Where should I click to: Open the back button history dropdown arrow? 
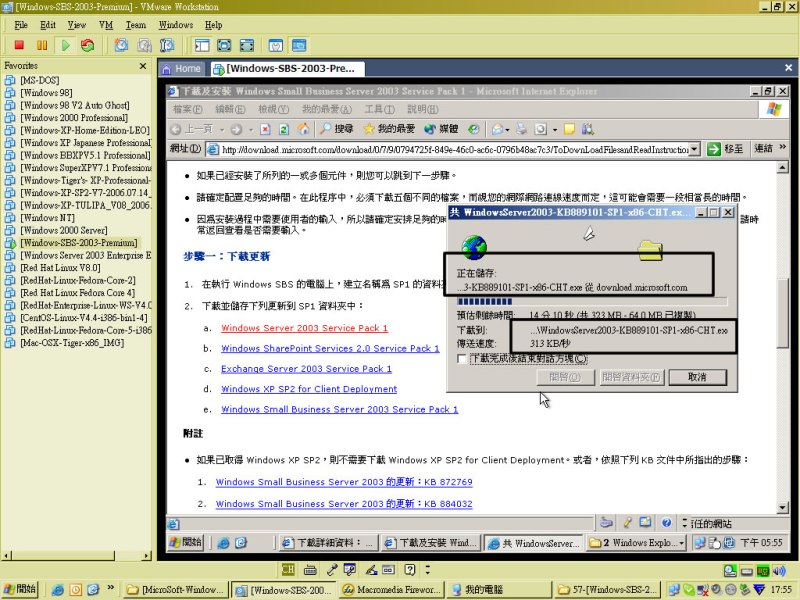click(222, 130)
